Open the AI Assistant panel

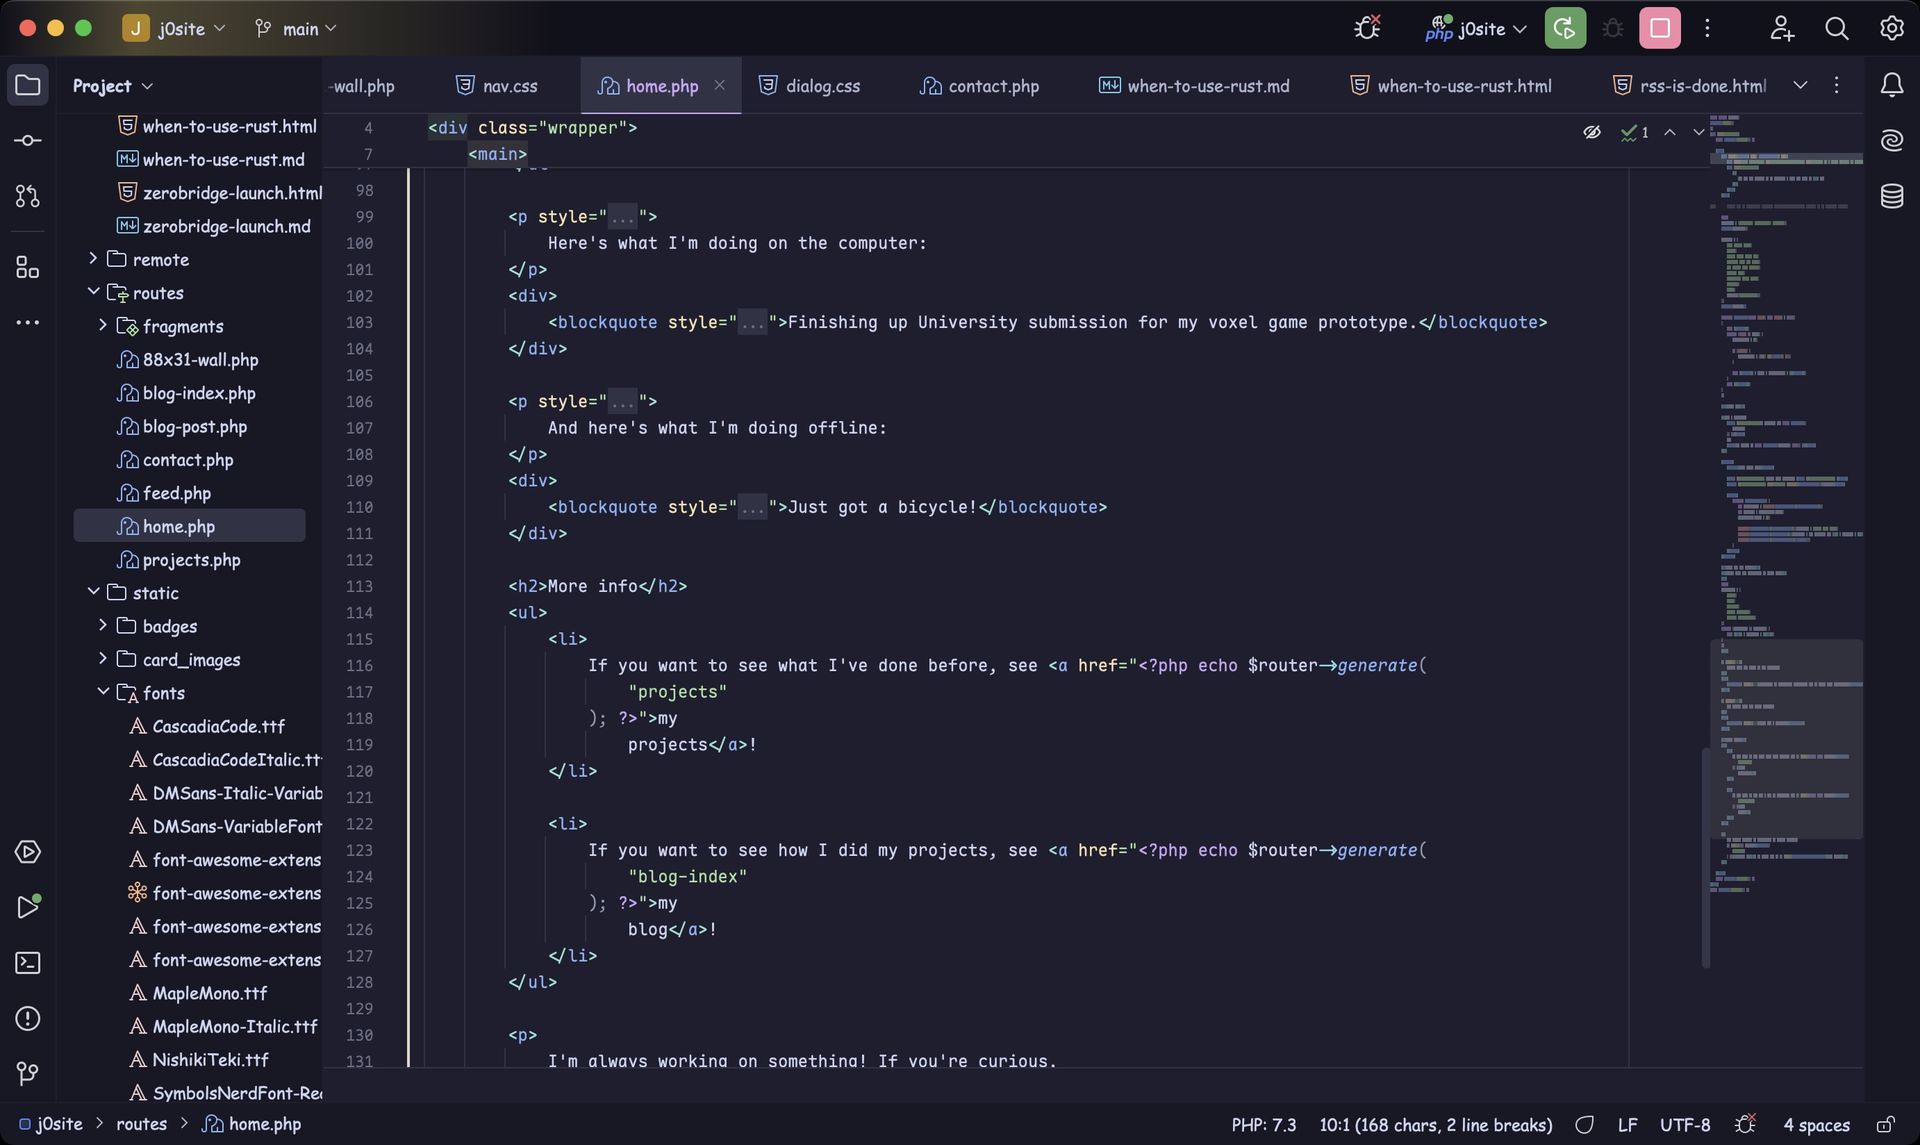(1892, 140)
